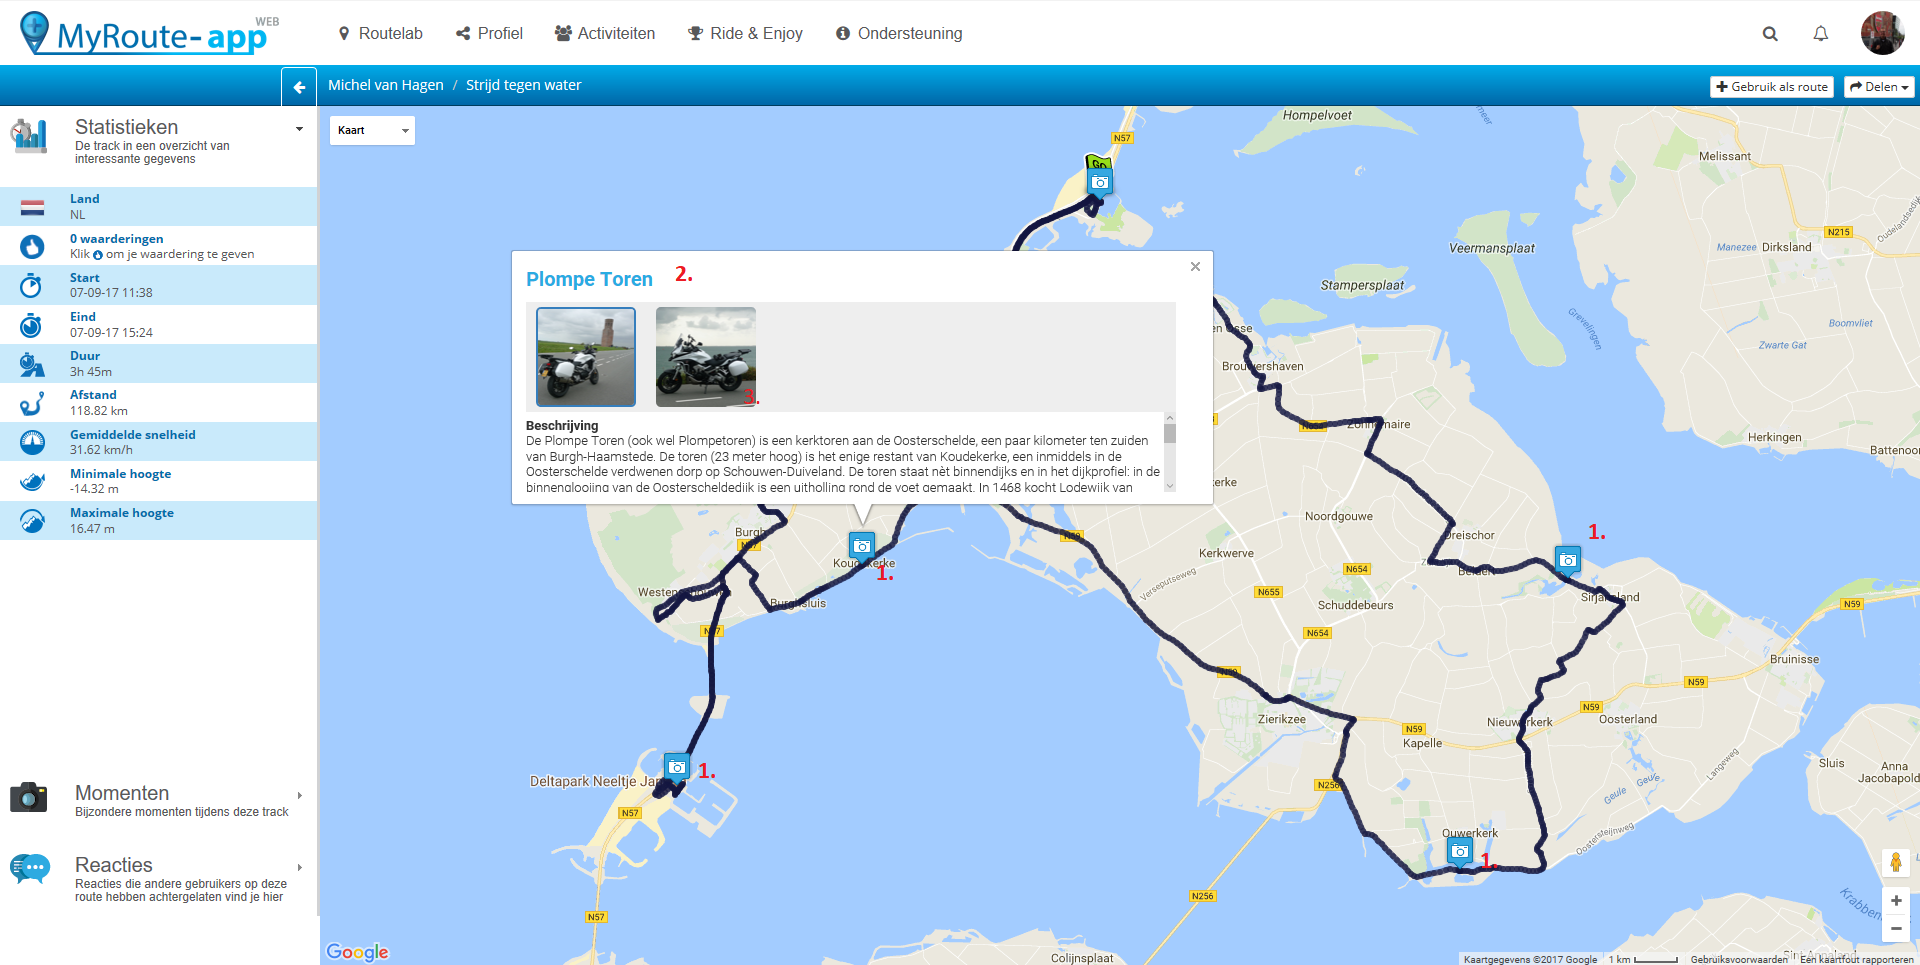The width and height of the screenshot is (1920, 965).
Task: Click the Reacties speech bubble icon
Action: (29, 868)
